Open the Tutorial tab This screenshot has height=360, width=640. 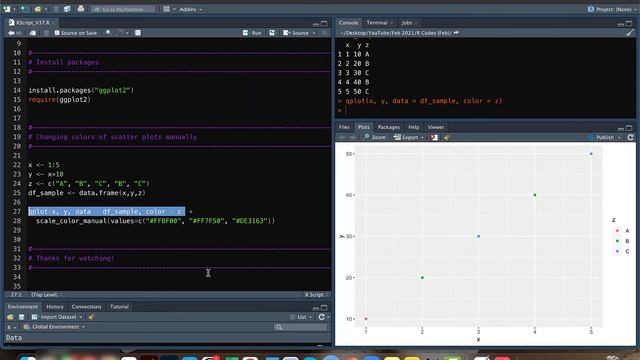[119, 307]
